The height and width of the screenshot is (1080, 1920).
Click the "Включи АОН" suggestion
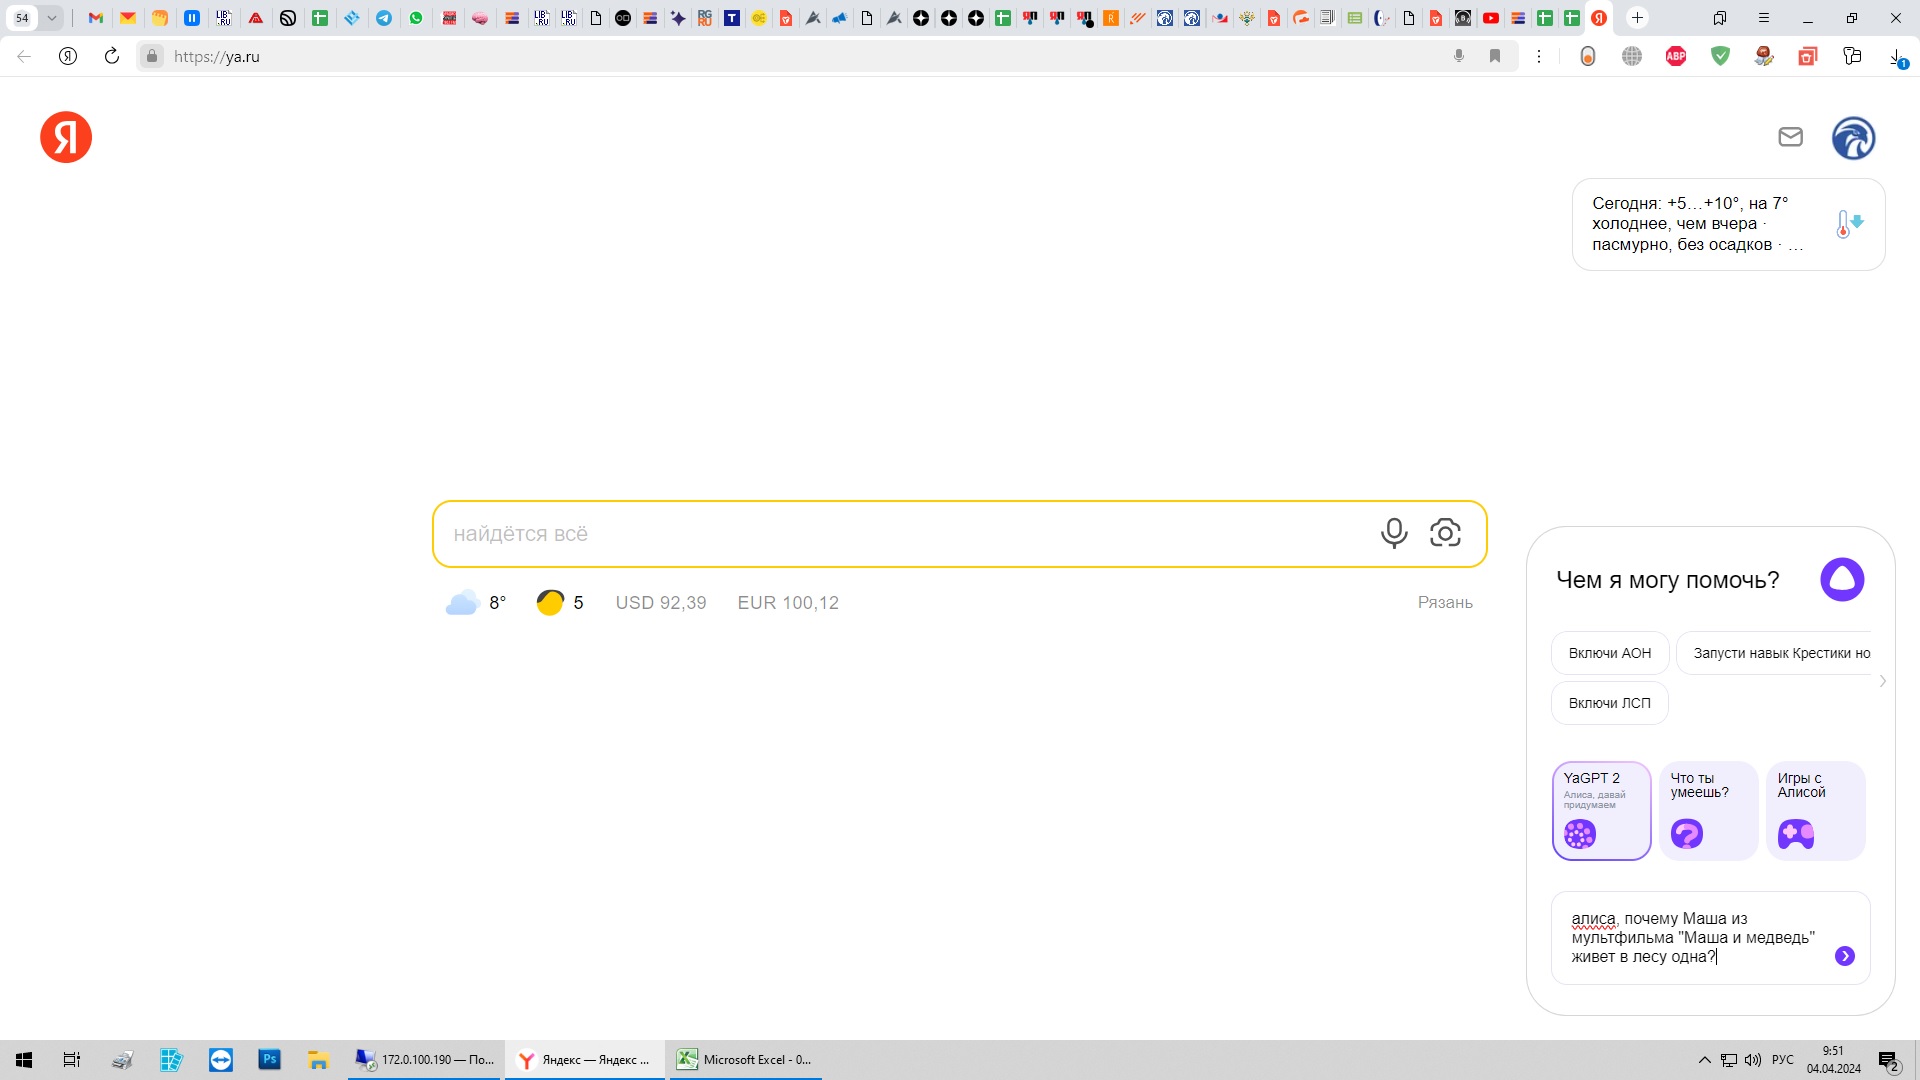1609,653
